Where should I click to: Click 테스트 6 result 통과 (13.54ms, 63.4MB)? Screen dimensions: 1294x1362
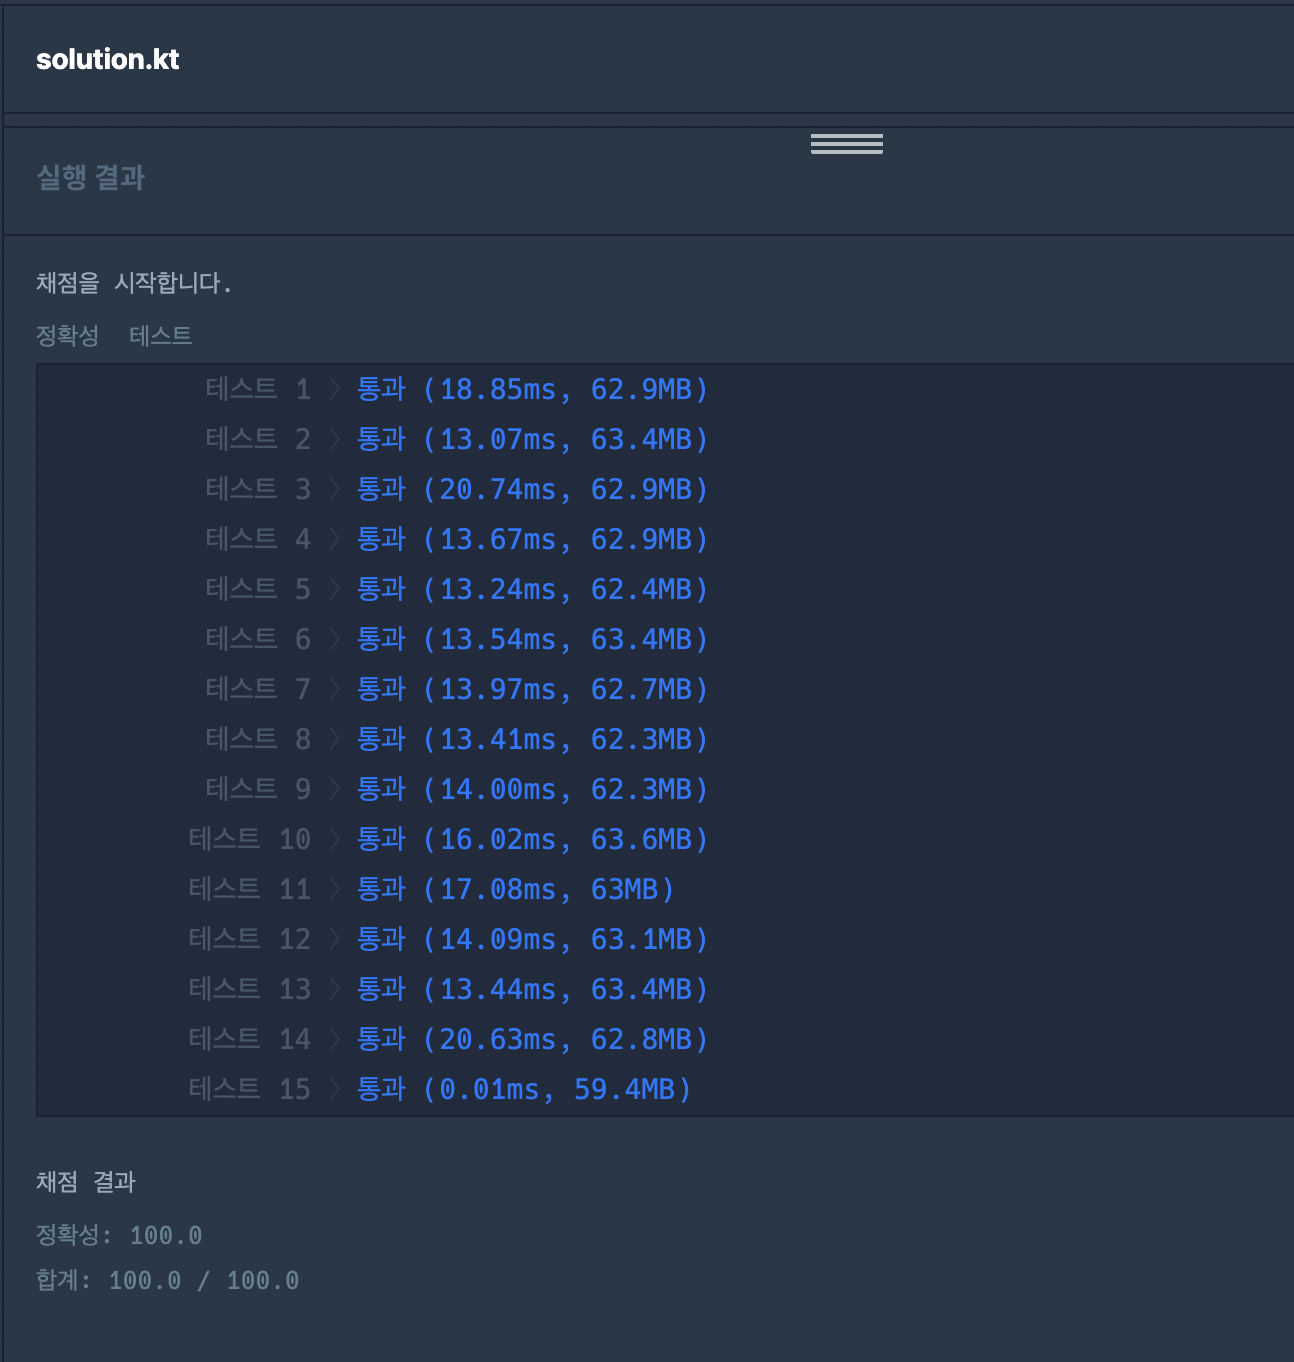(x=533, y=639)
